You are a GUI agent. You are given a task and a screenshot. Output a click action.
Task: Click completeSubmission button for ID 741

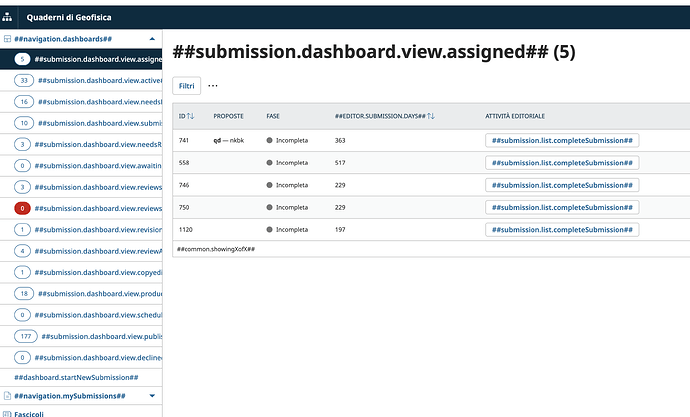point(562,140)
